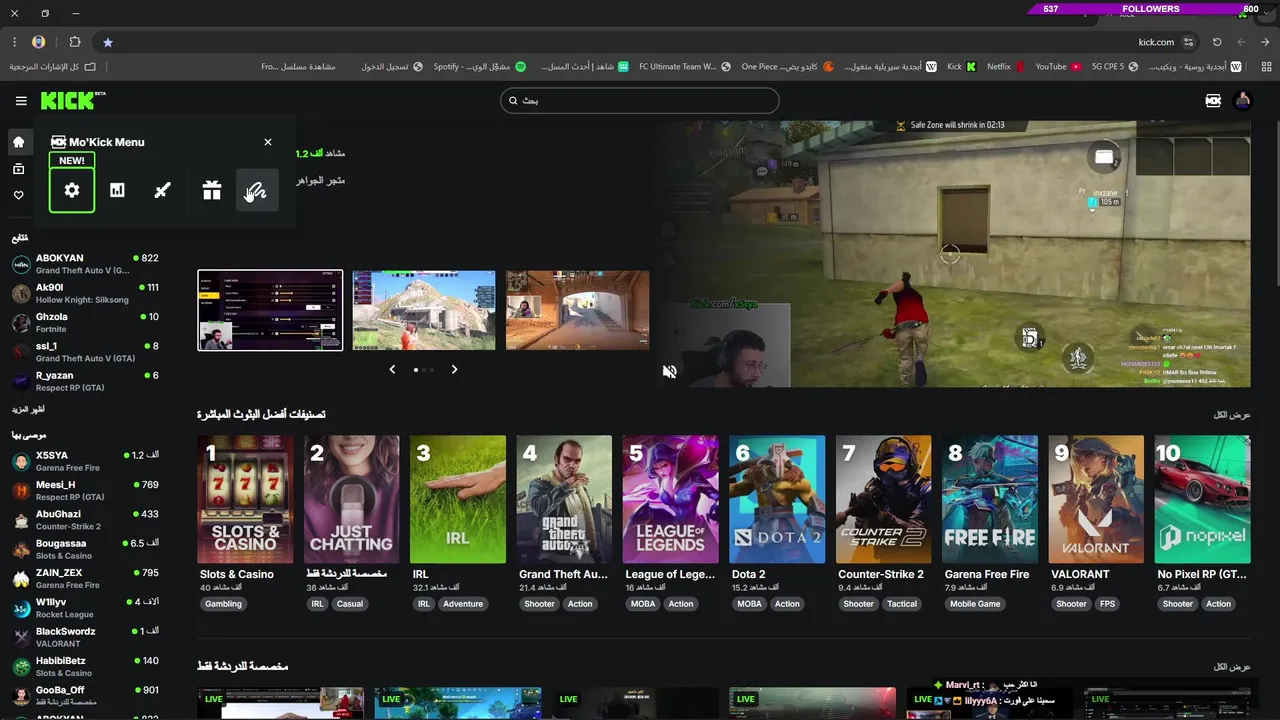Viewport: 1280px width, 720px height.
Task: Open site info icon beside kick.com
Action: click(x=1189, y=42)
